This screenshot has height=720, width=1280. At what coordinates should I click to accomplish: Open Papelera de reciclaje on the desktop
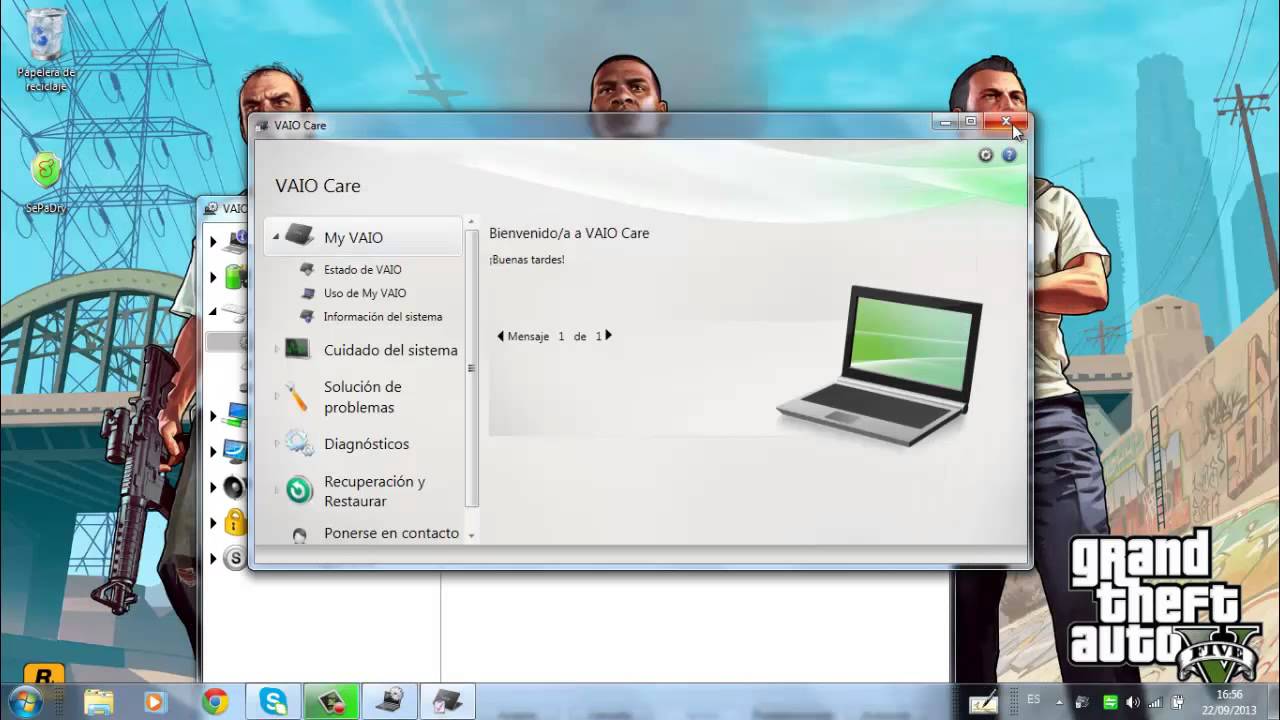click(x=46, y=50)
